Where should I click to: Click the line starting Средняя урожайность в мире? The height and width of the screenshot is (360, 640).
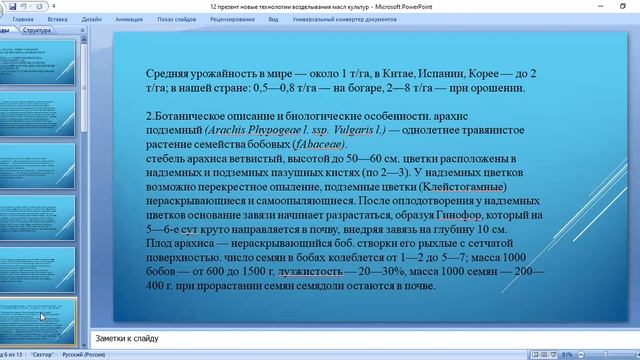341,73
